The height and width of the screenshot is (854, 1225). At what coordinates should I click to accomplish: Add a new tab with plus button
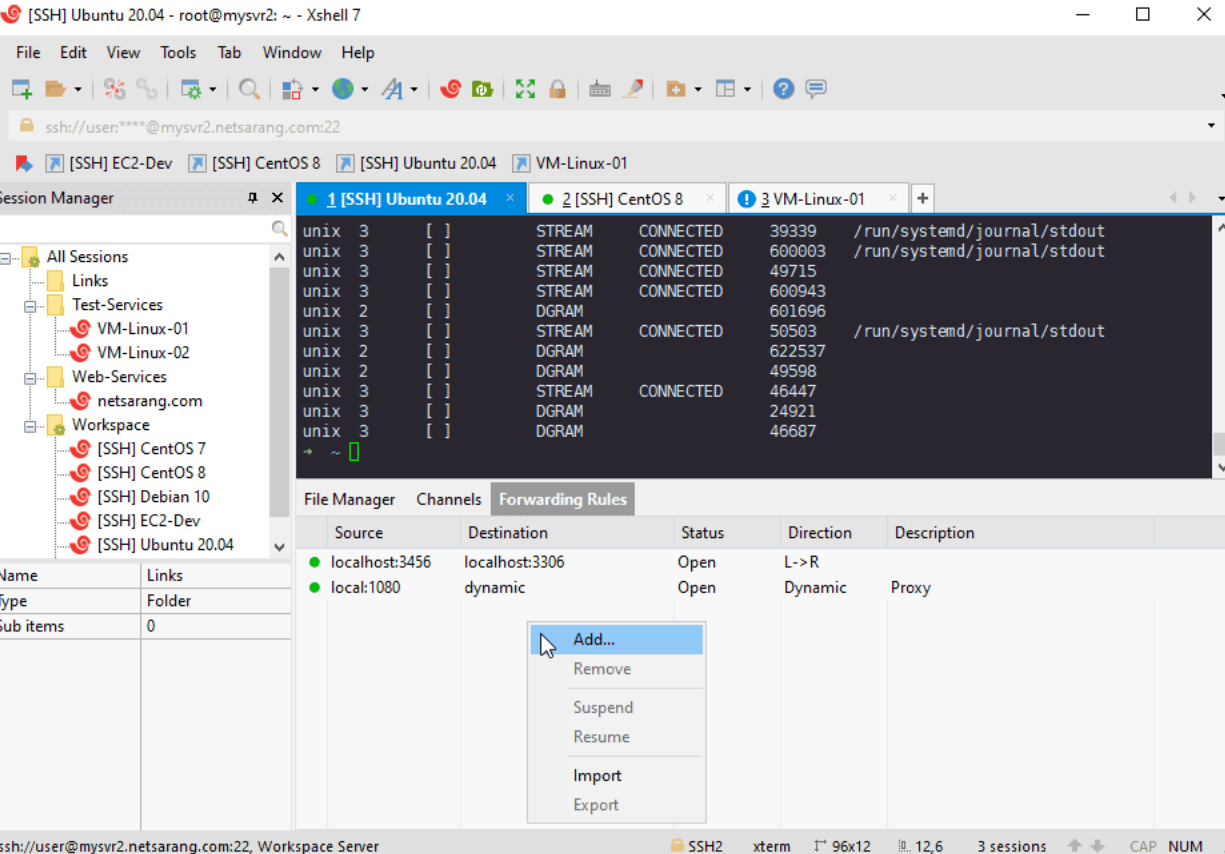[x=922, y=198]
